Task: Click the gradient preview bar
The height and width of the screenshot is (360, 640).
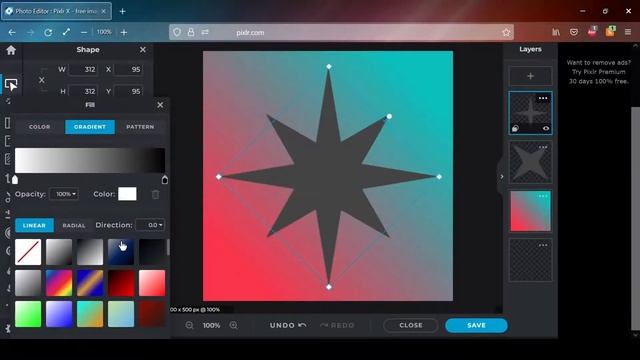Action: [90, 160]
